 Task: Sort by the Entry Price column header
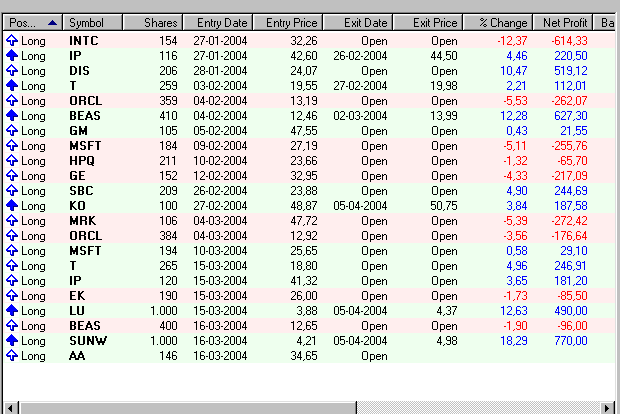pyautogui.click(x=288, y=23)
